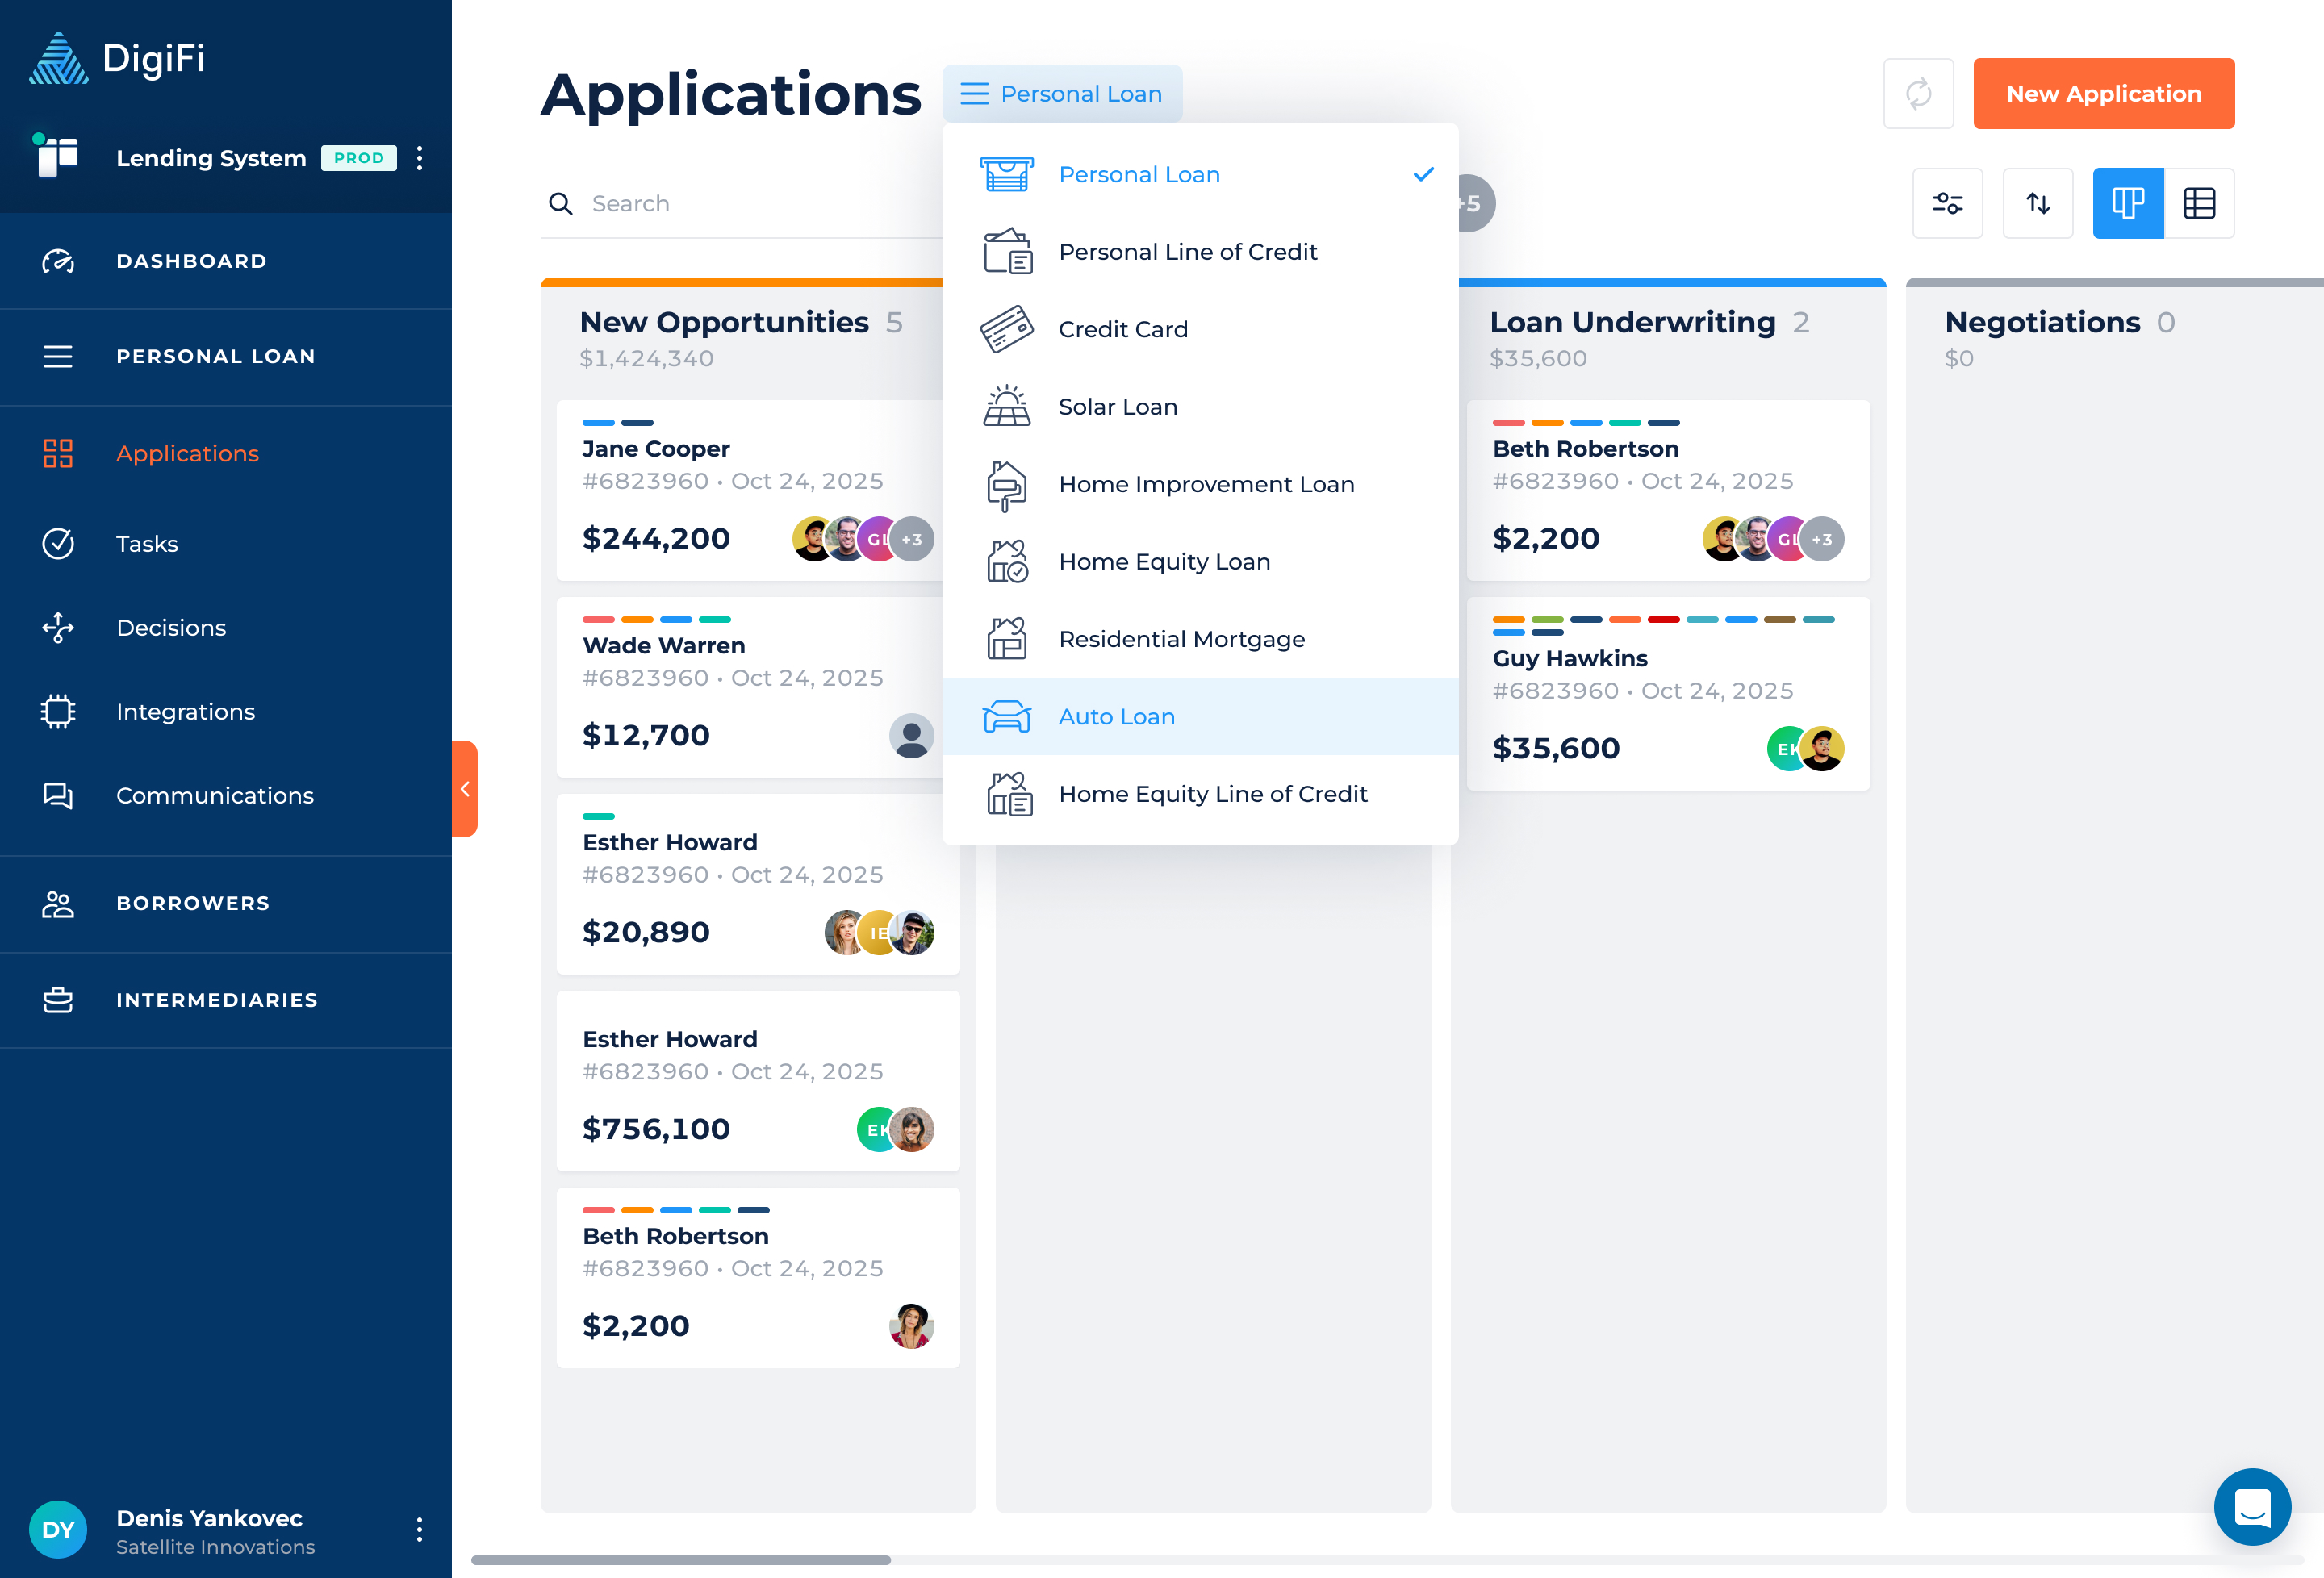Click the horizontal scrollbar at bottom
2324x1578 pixels.
(680, 1560)
